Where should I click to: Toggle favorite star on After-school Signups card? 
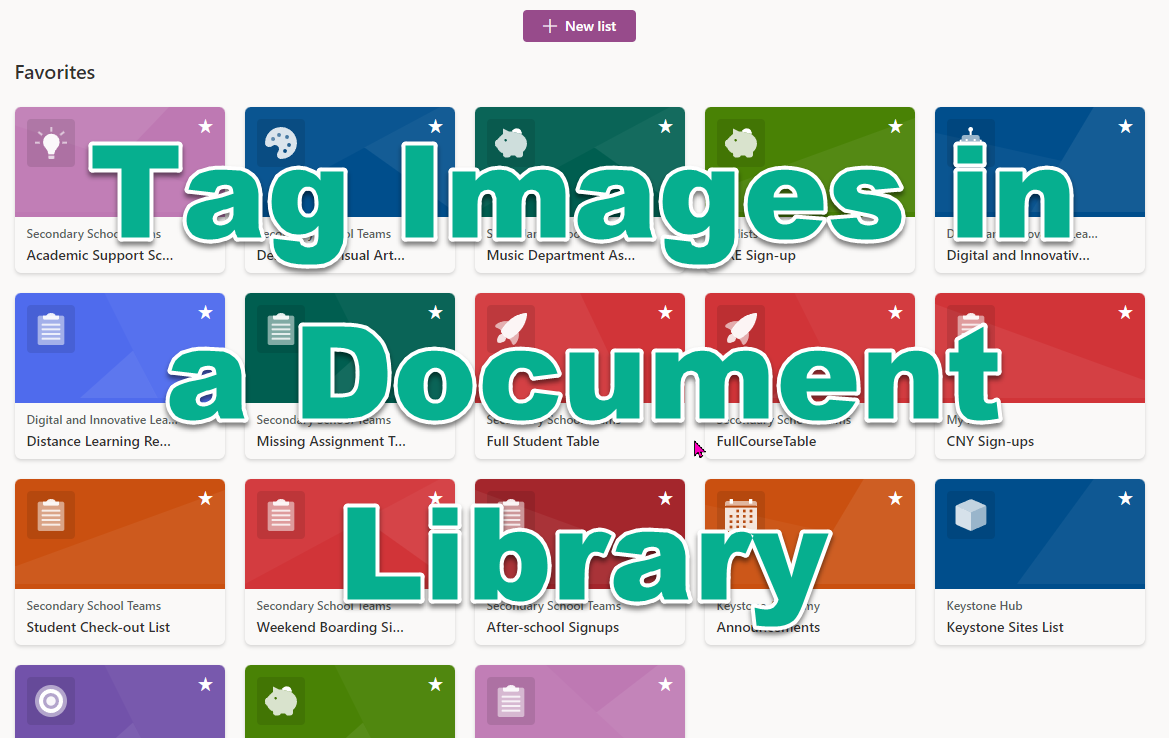(666, 499)
